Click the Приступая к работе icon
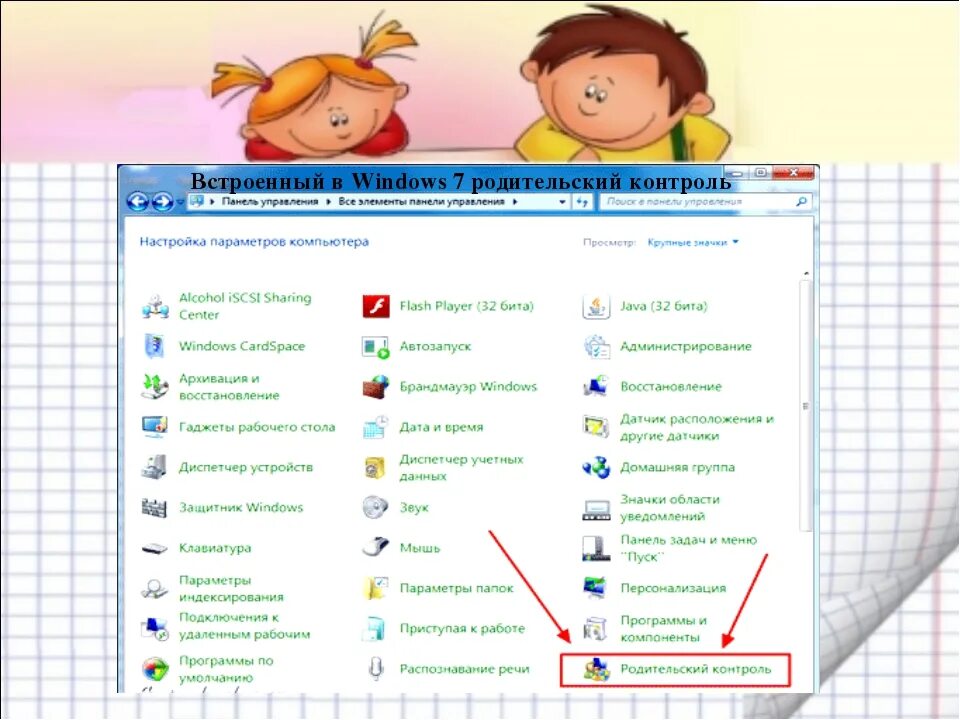960x720 pixels. (x=373, y=629)
